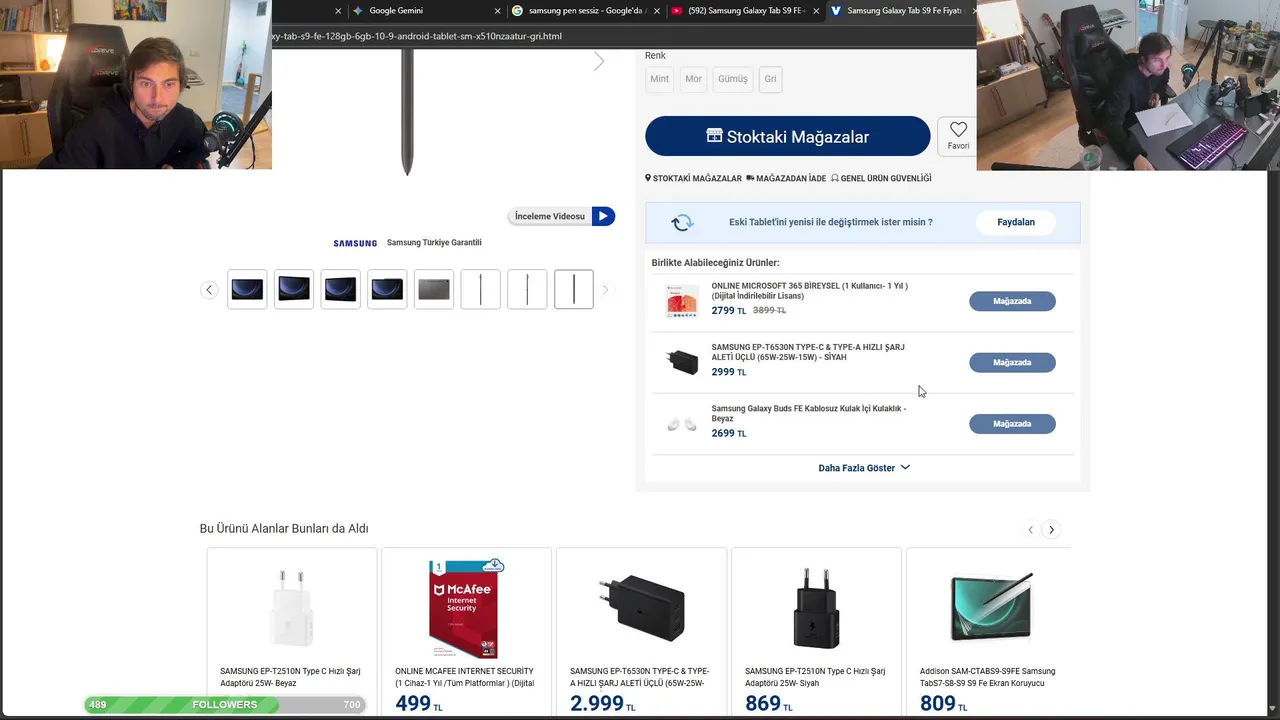Choose the Mor color option
Image resolution: width=1280 pixels, height=720 pixels.
click(693, 79)
